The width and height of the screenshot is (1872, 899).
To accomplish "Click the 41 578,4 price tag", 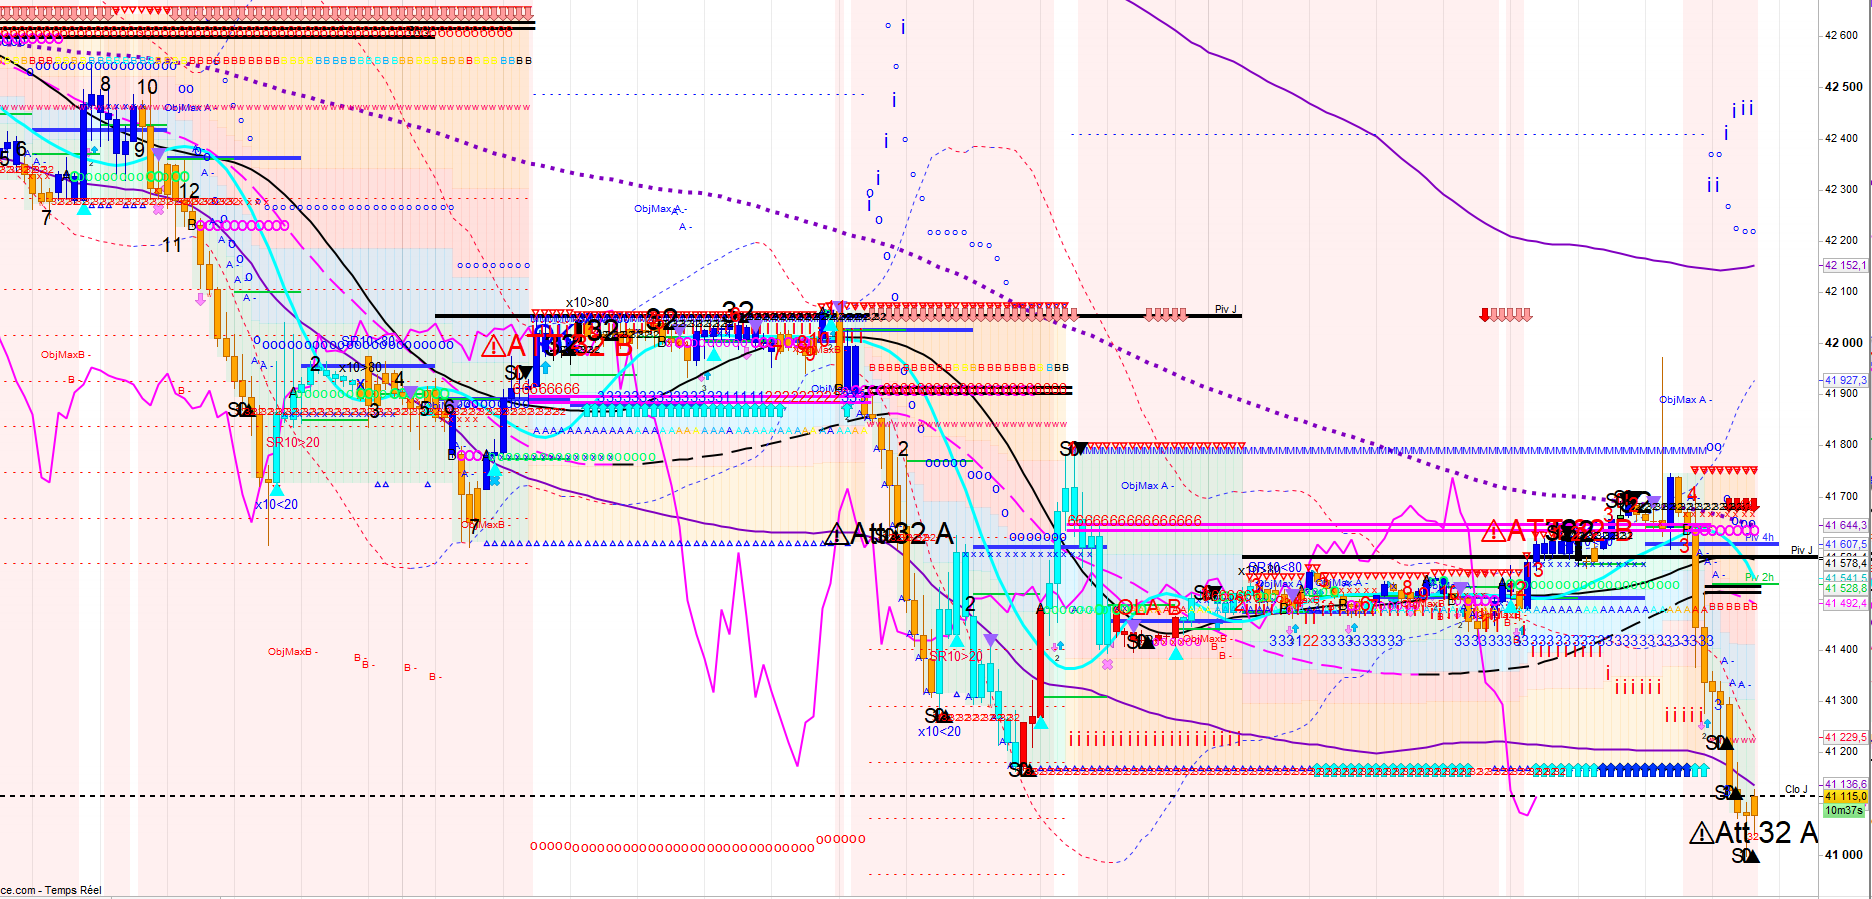I will point(1845,561).
